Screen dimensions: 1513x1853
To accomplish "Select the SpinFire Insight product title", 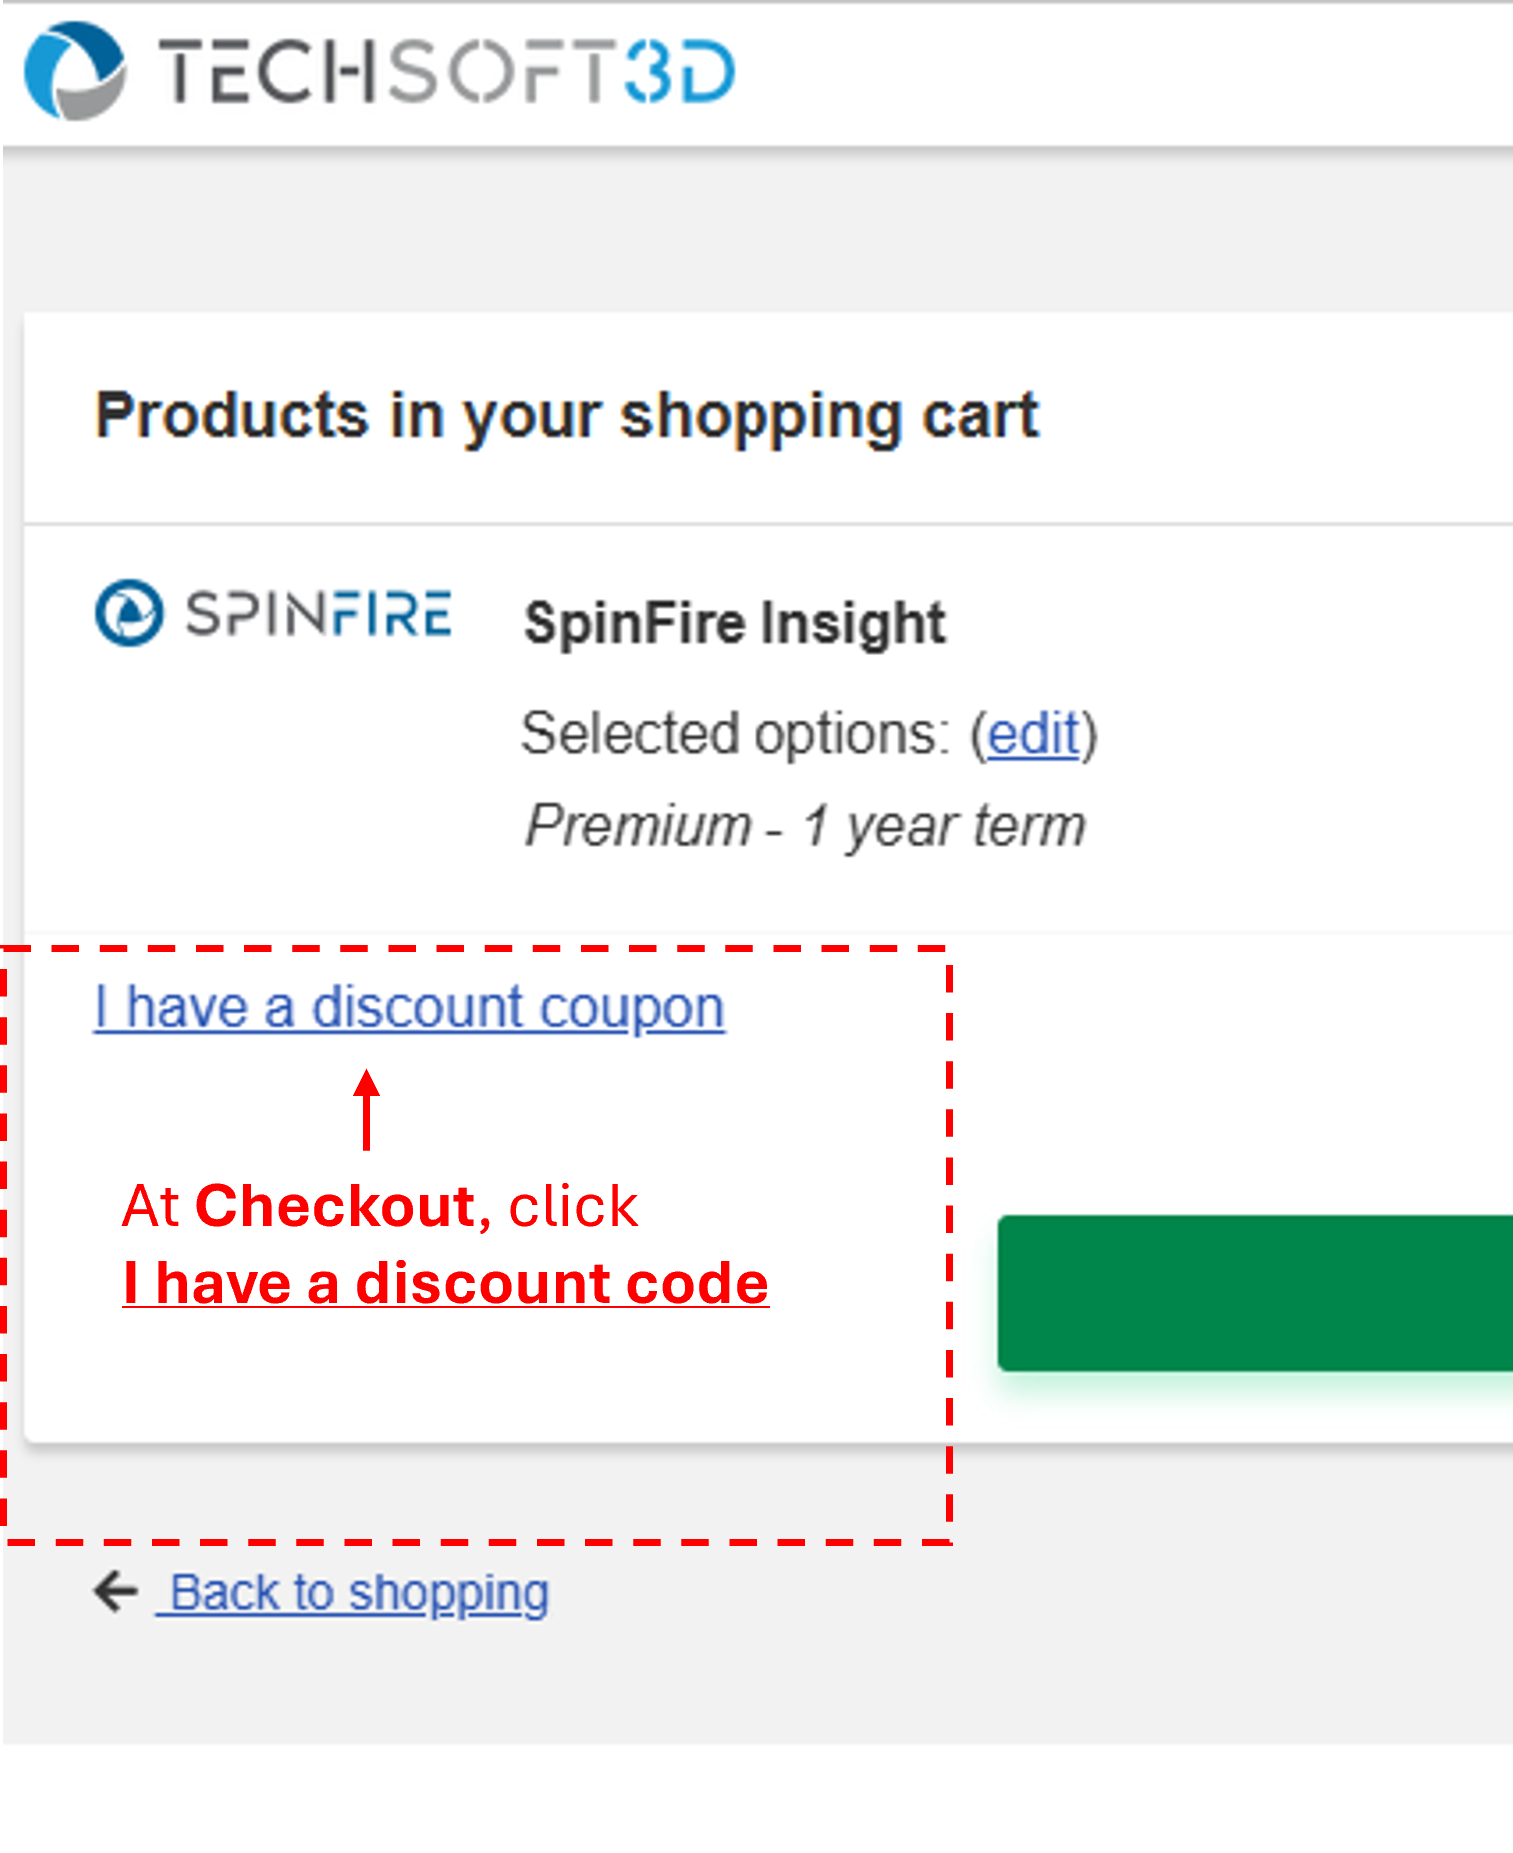I will (x=735, y=623).
